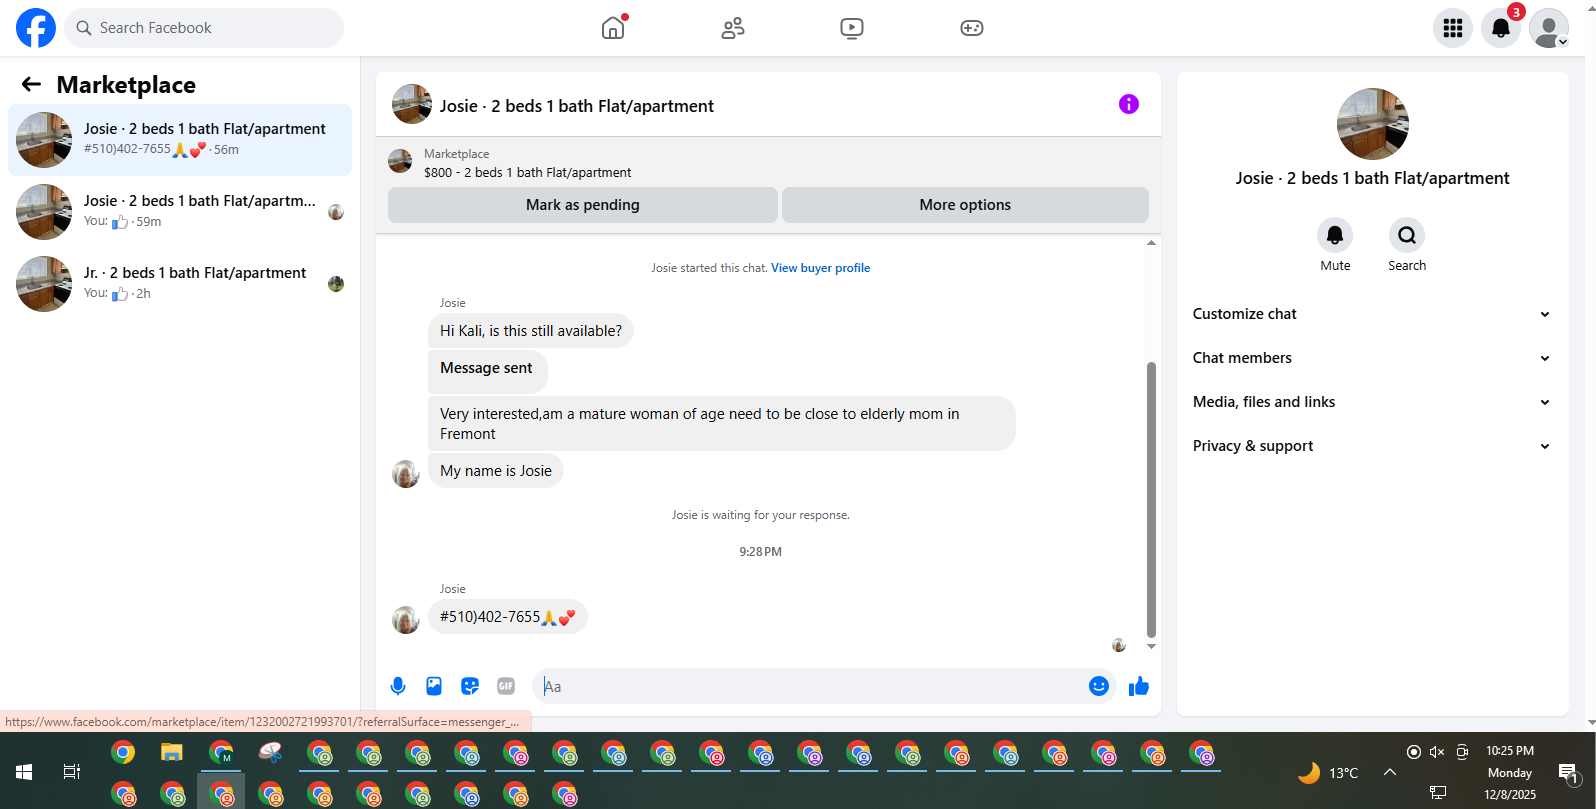
Task: Click the chat scrollbar thumb
Action: pos(1151,499)
